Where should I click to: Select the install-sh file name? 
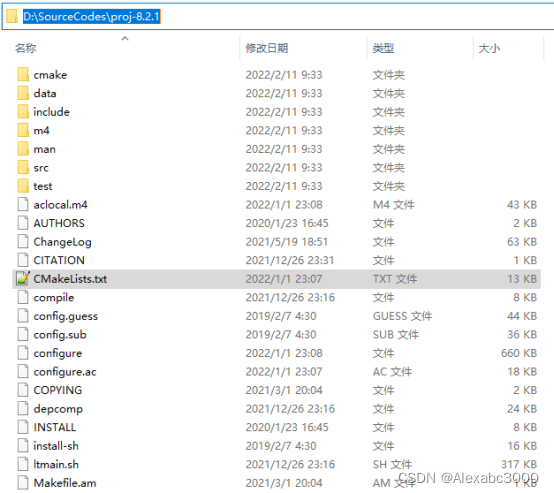(x=56, y=446)
